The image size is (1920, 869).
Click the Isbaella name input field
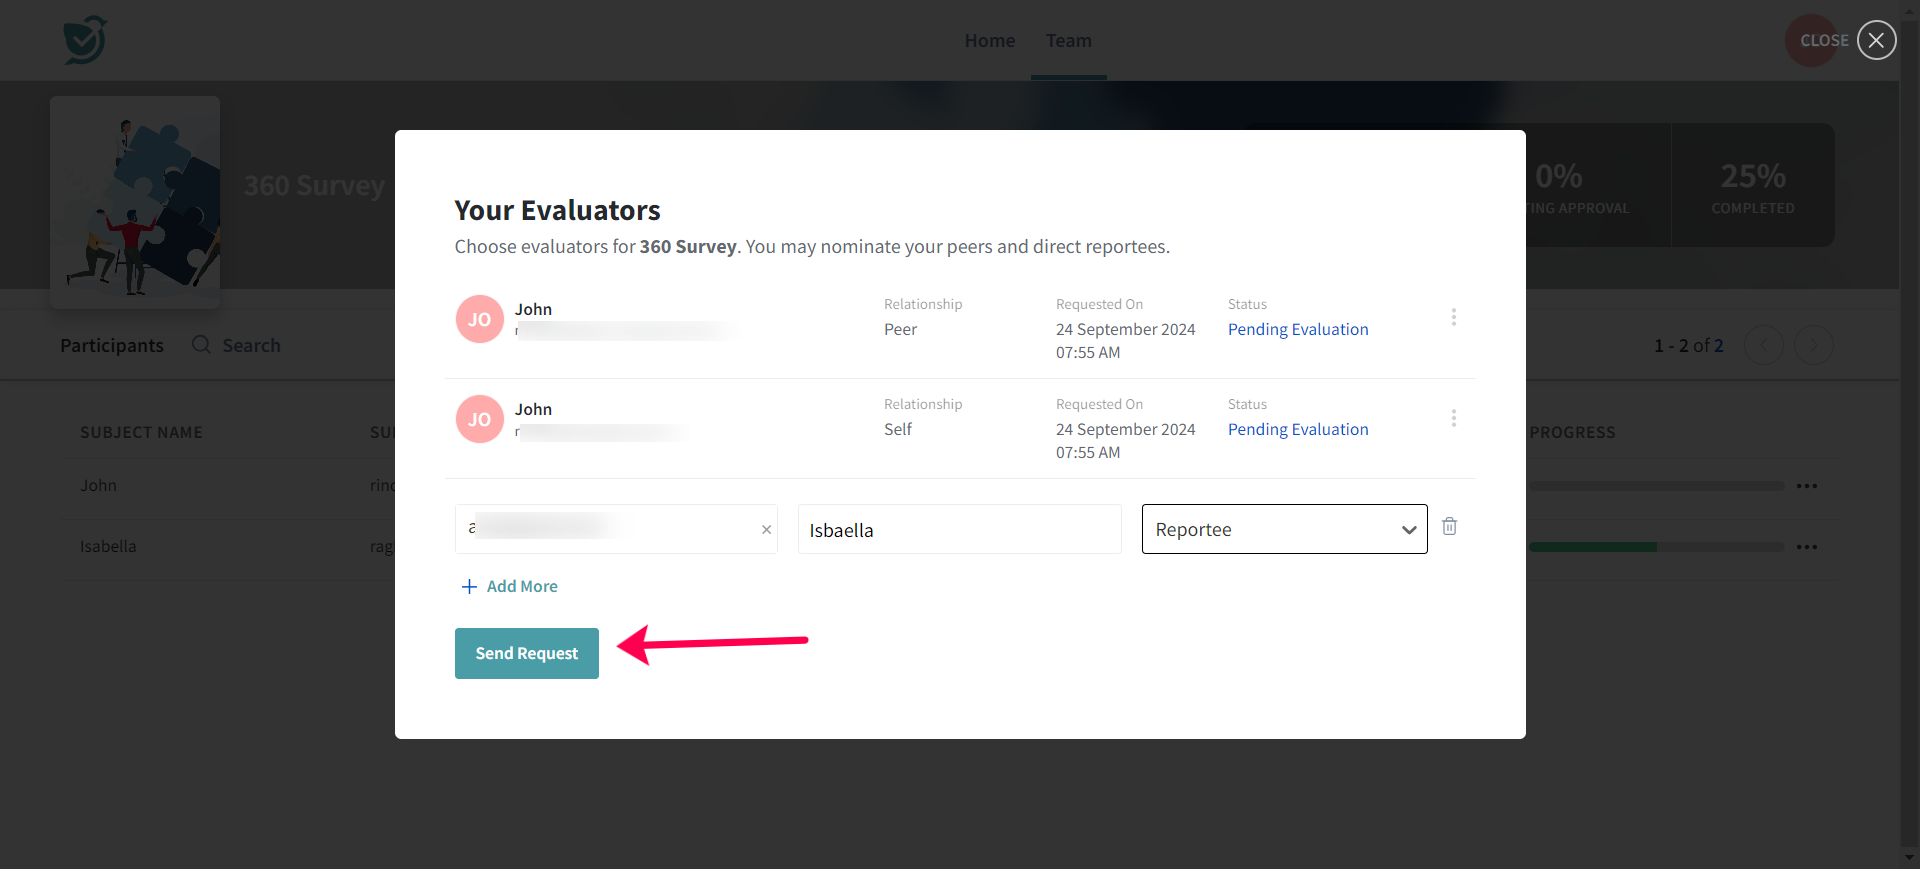[959, 530]
